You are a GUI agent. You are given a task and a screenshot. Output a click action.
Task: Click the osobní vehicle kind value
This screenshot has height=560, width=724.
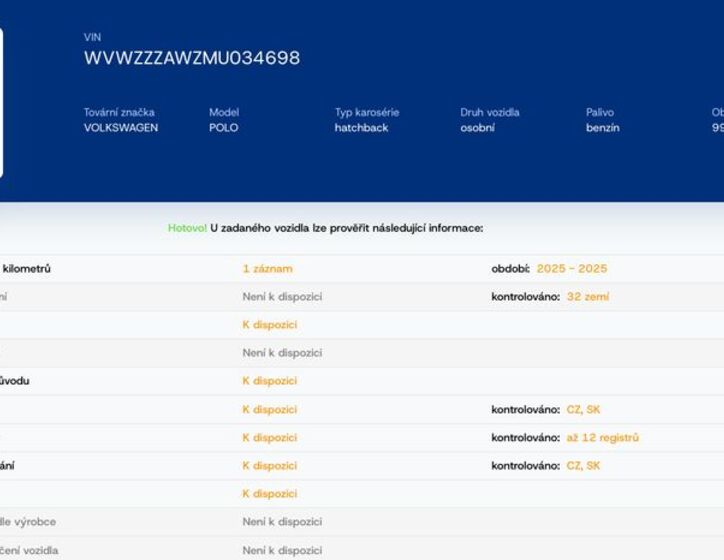[x=477, y=128]
